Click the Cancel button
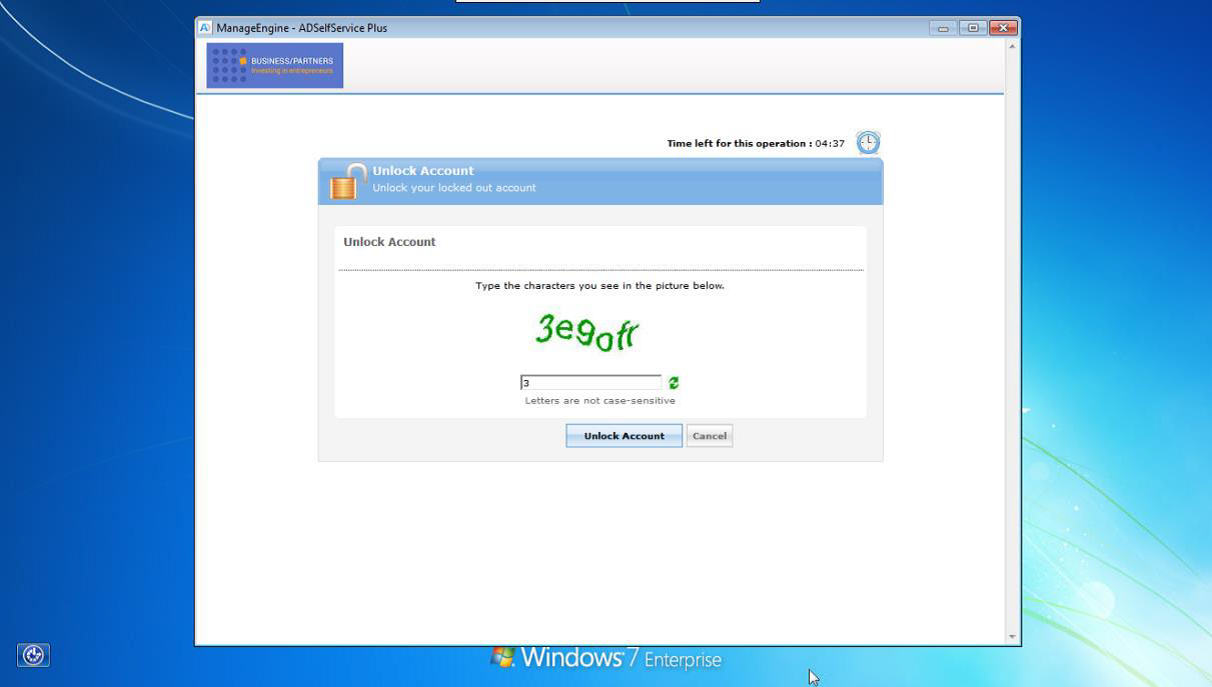This screenshot has height=687, width=1212. click(710, 436)
